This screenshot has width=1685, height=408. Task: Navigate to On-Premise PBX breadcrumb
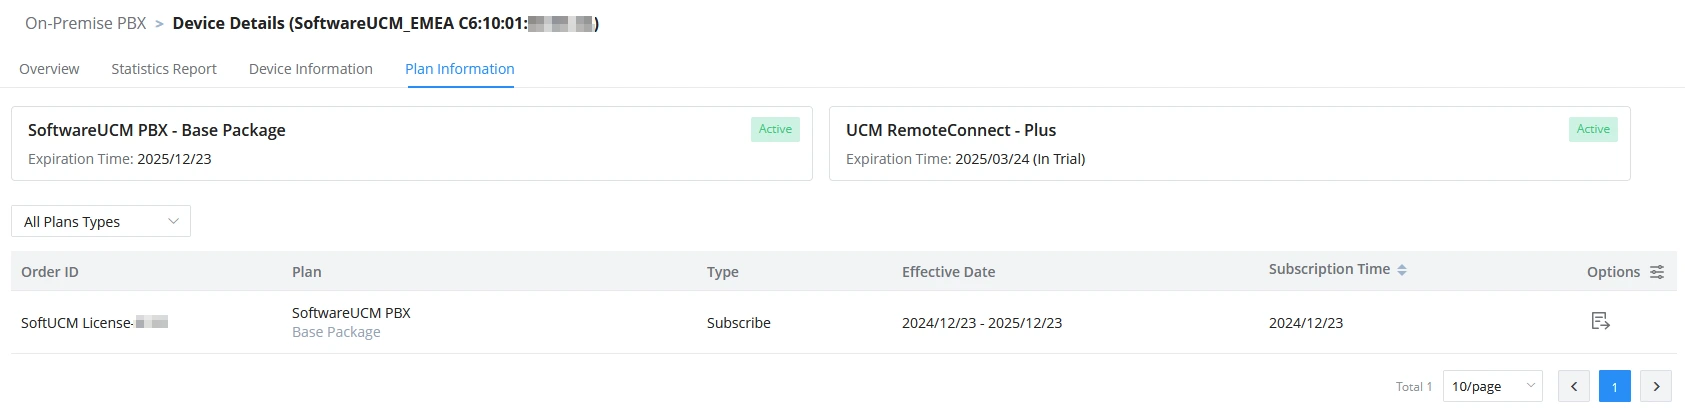[x=86, y=23]
